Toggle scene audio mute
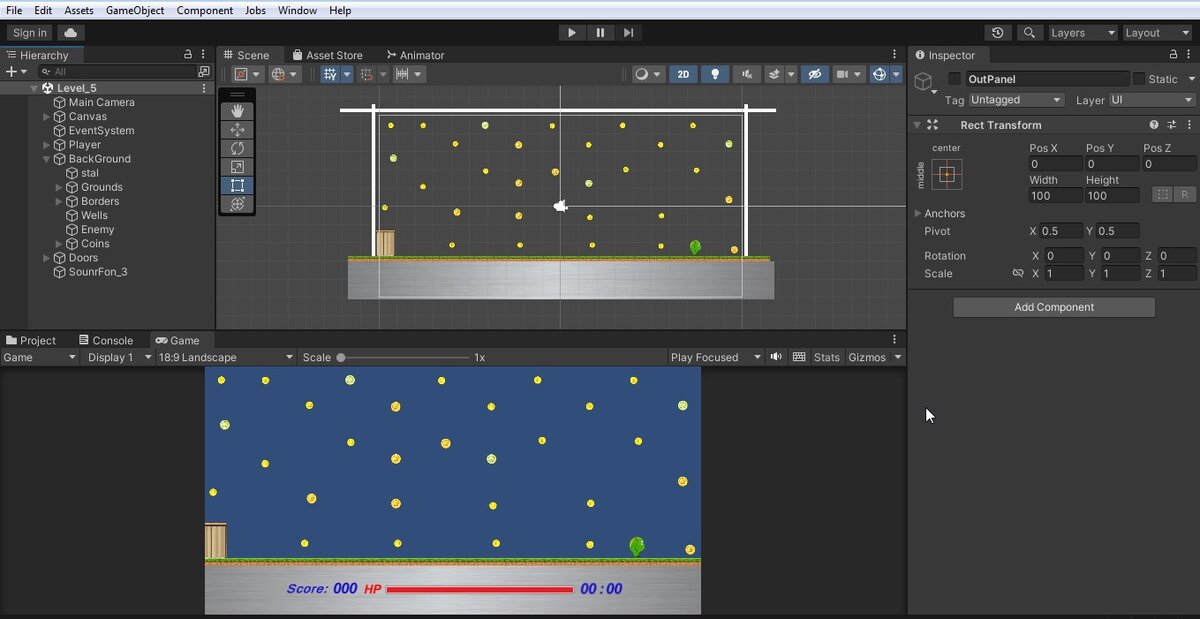This screenshot has height=619, width=1200. (x=746, y=74)
